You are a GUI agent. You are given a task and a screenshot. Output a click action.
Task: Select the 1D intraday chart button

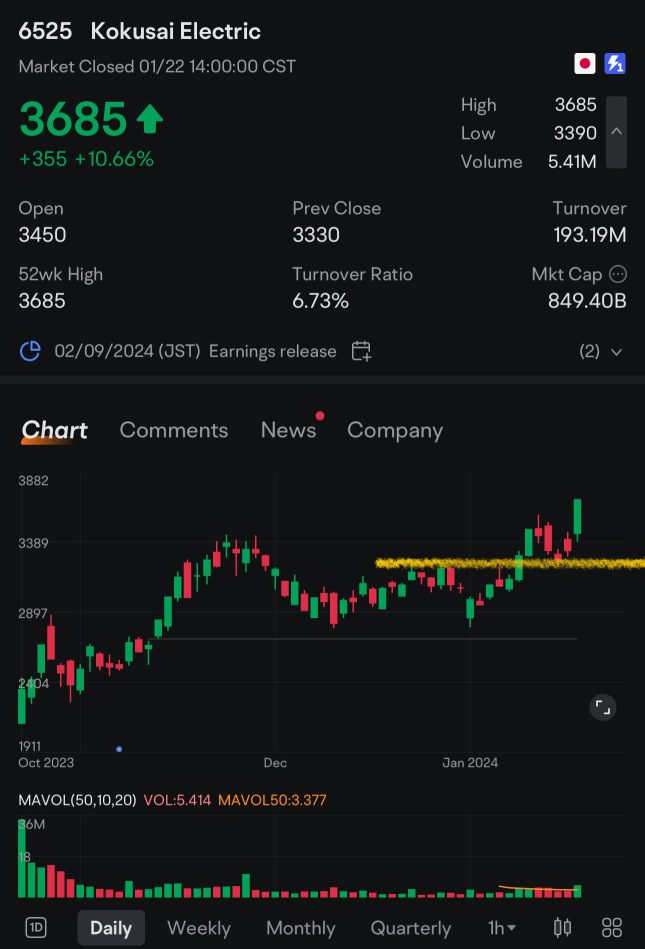click(x=36, y=927)
